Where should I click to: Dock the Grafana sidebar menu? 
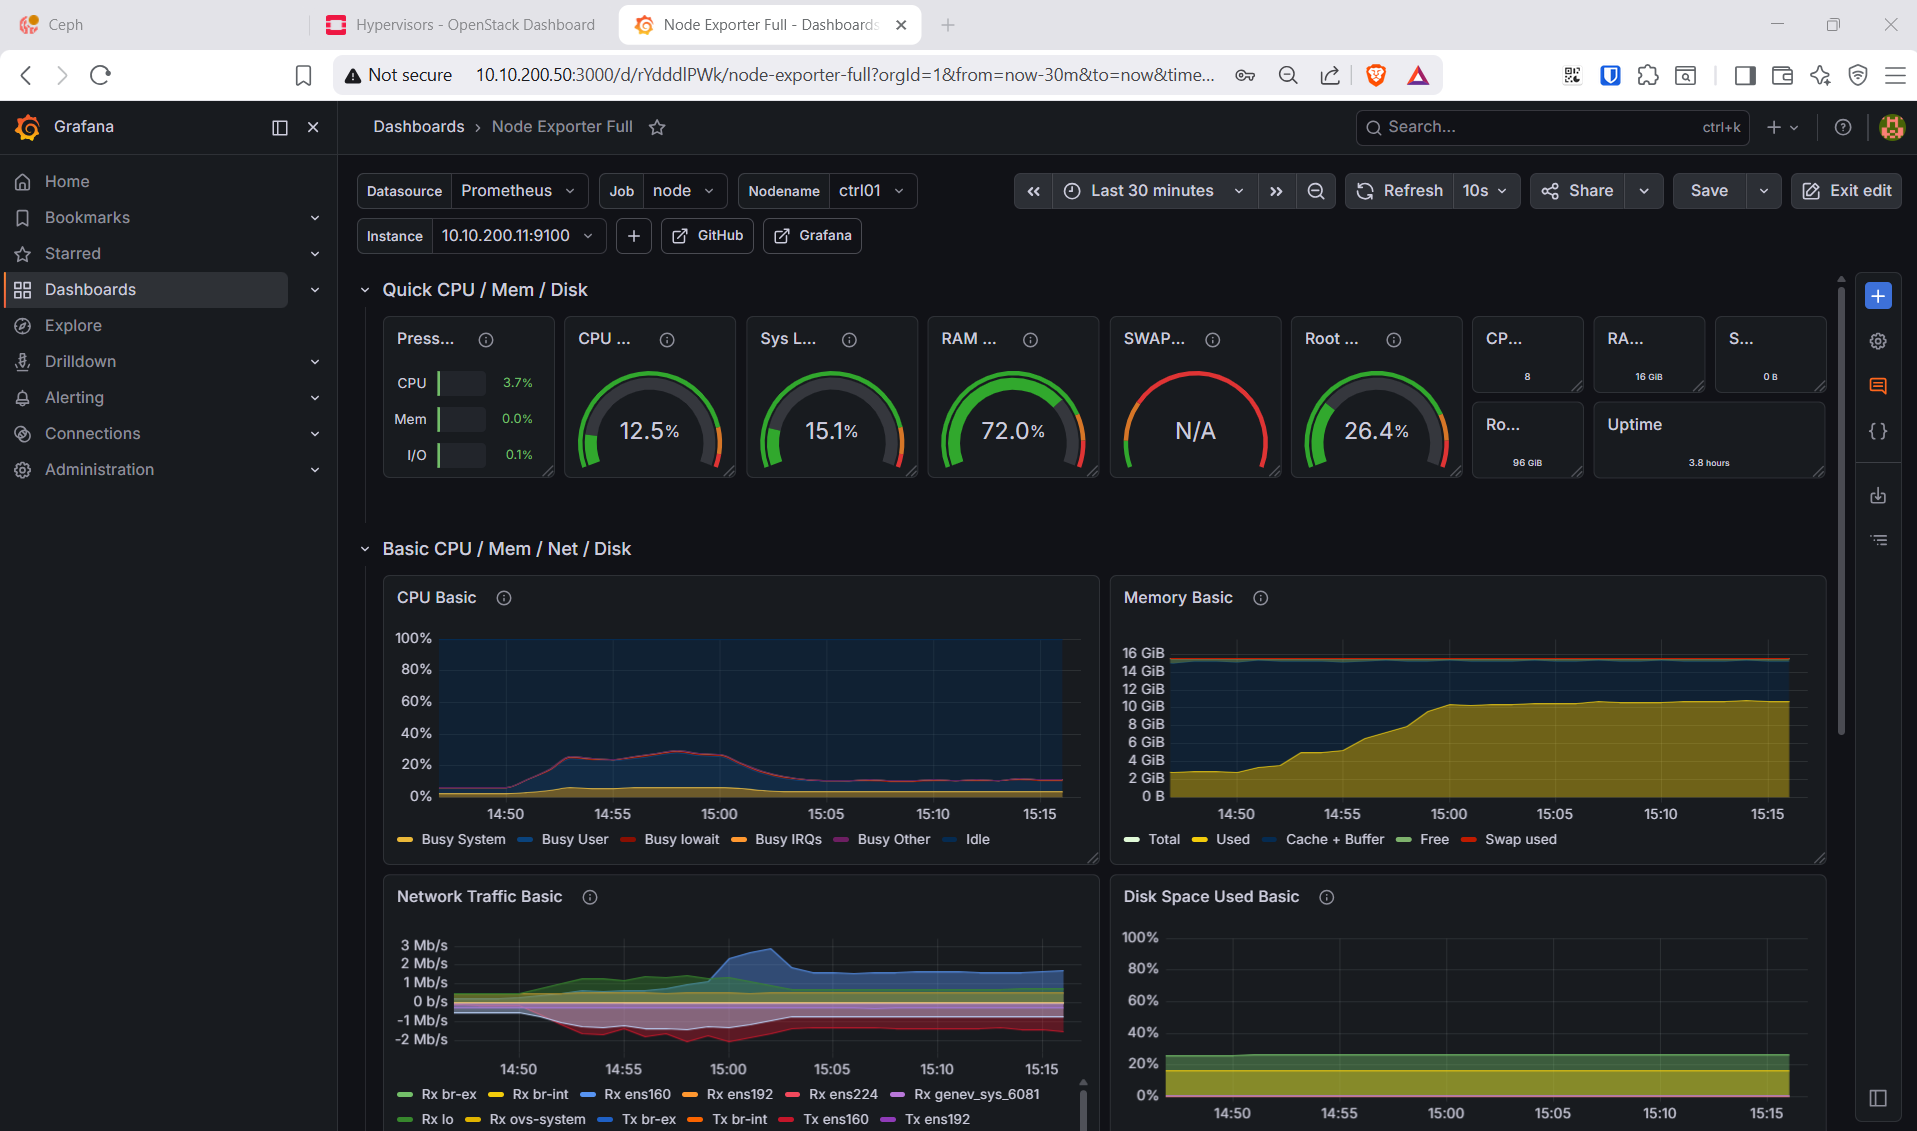coord(280,127)
